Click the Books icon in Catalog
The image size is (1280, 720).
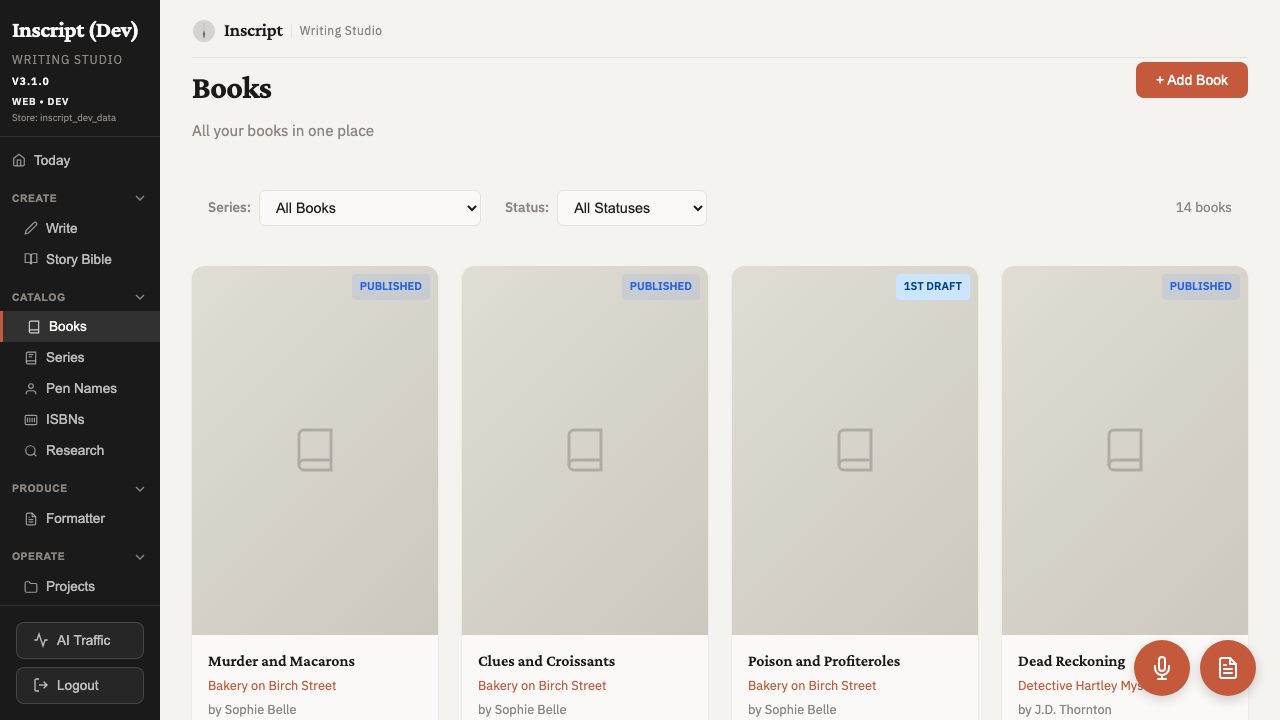33,326
